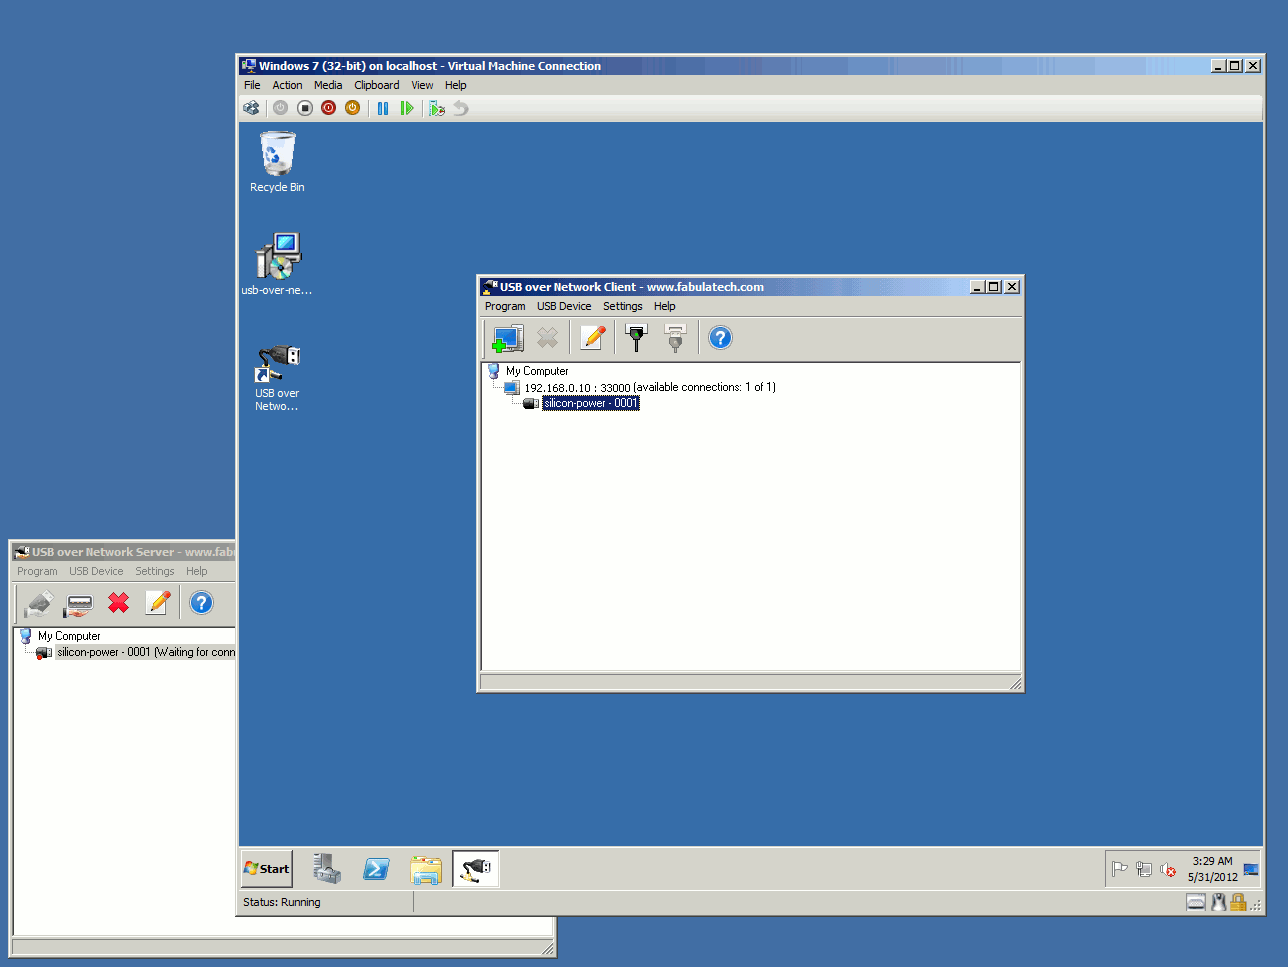Click the blue Help icon in Client toolbar

(720, 338)
